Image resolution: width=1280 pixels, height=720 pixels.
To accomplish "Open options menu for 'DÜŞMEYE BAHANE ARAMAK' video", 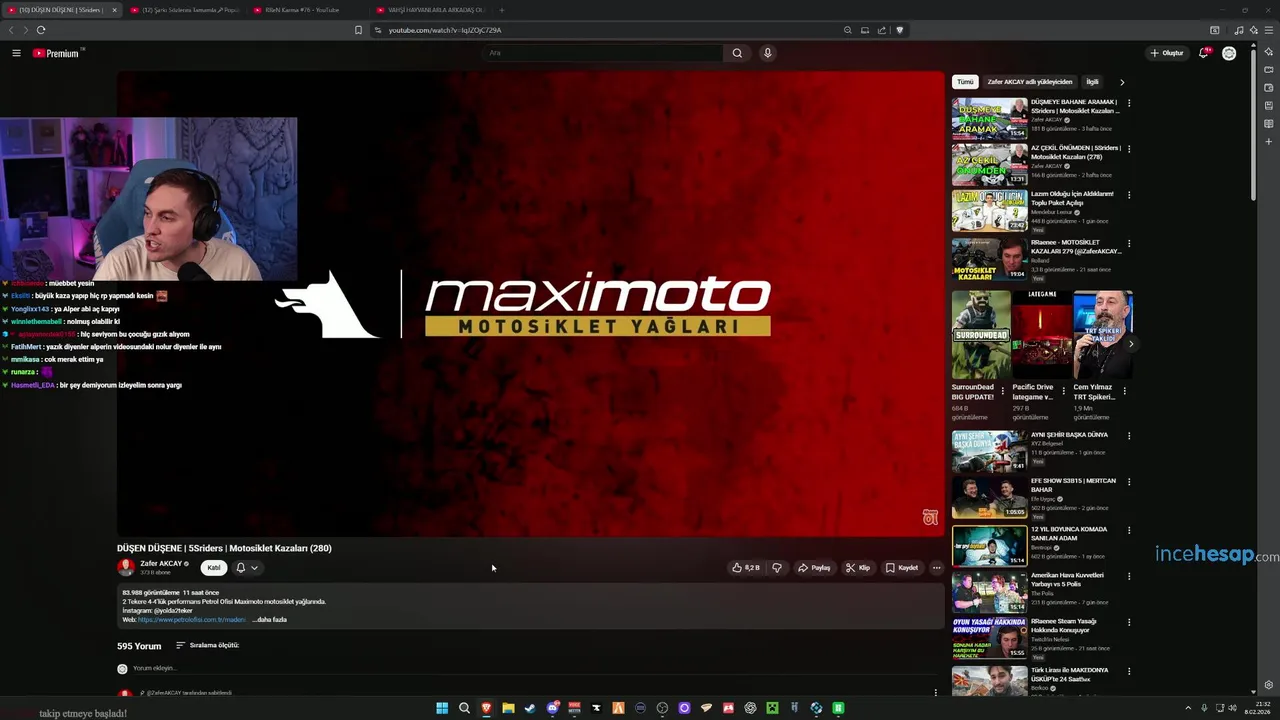I will click(1129, 103).
